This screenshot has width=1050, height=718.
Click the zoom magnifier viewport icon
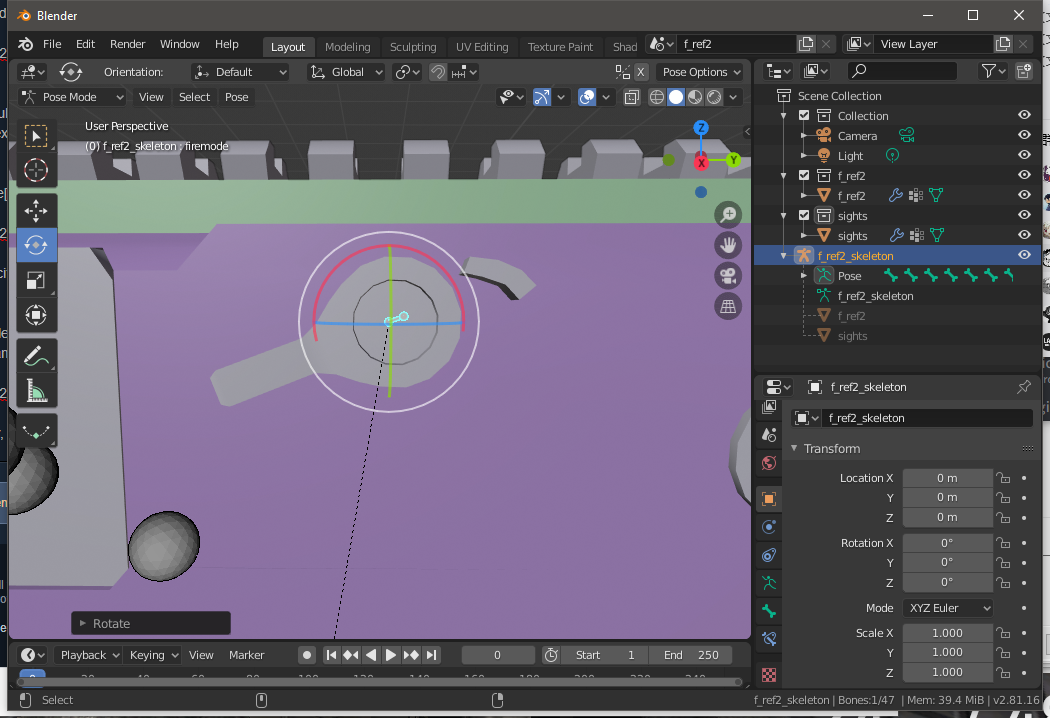click(x=728, y=215)
